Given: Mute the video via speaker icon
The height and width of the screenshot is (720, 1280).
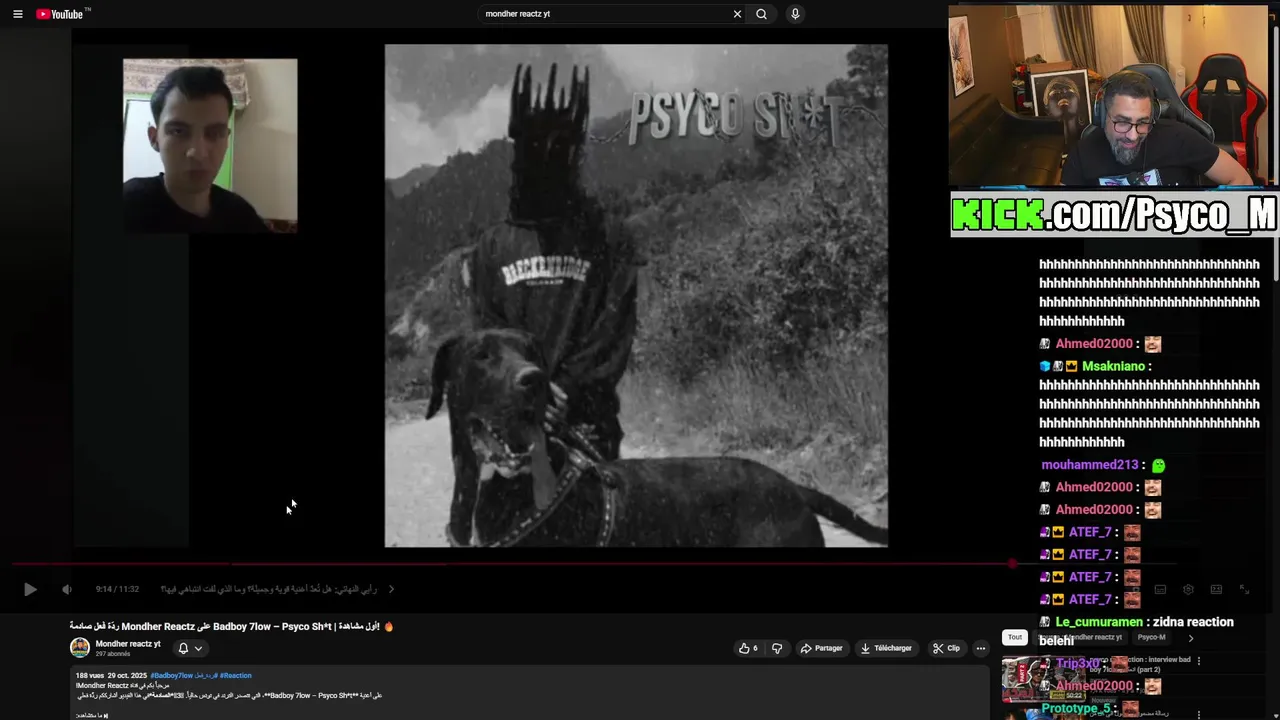Looking at the screenshot, I should click(x=66, y=590).
